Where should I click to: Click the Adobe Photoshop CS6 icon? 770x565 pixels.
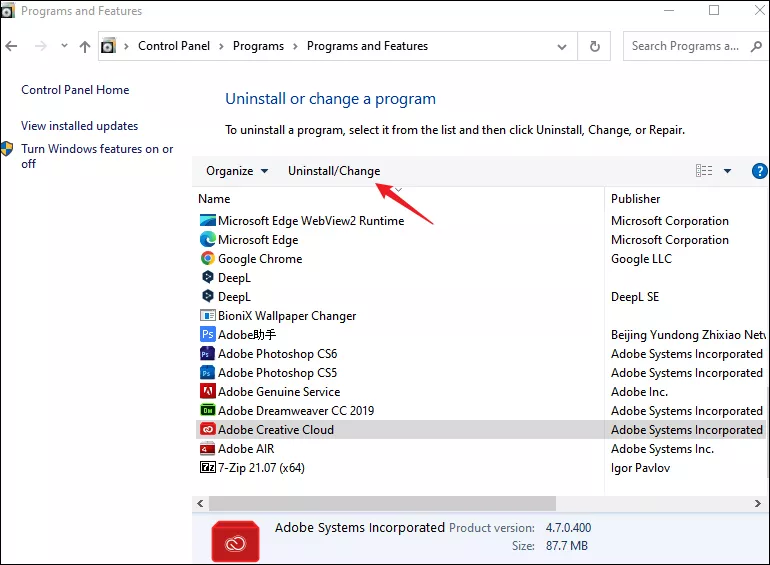pyautogui.click(x=208, y=353)
